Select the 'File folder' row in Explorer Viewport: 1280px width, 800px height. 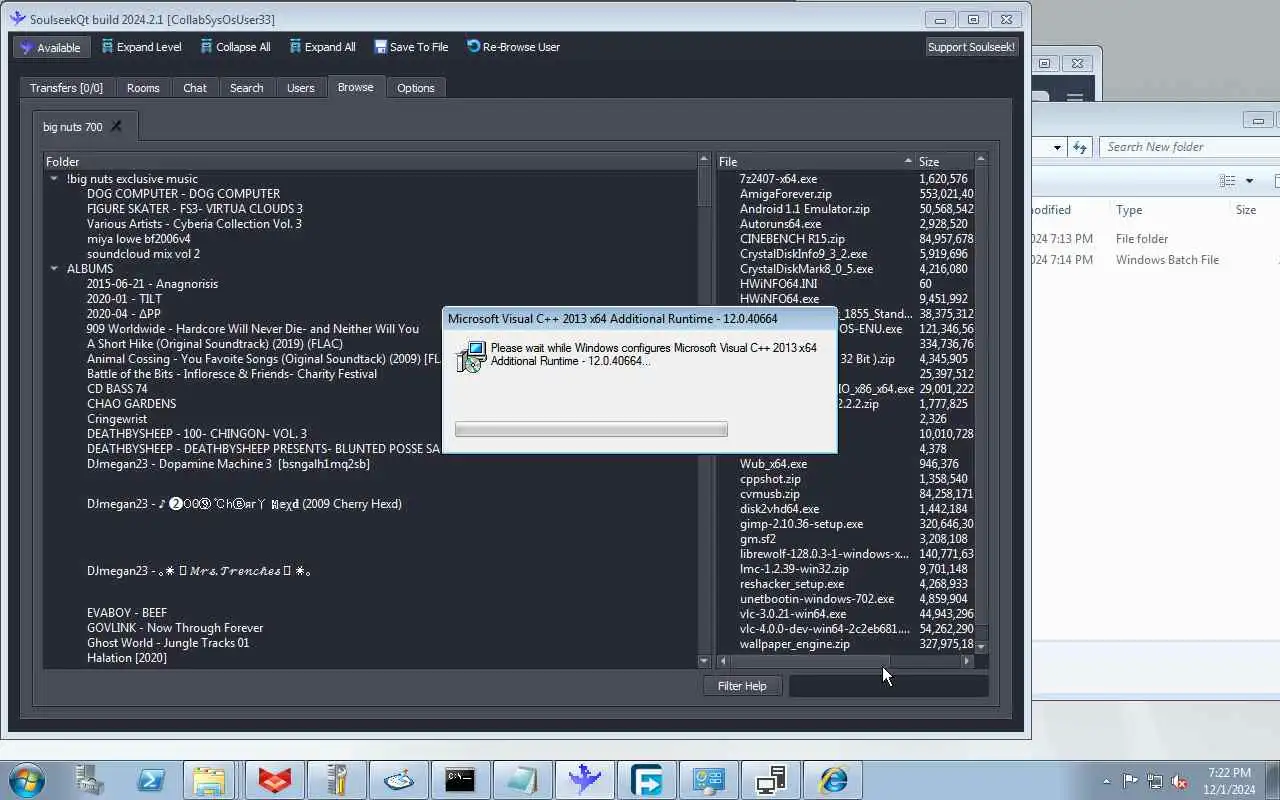point(1155,239)
